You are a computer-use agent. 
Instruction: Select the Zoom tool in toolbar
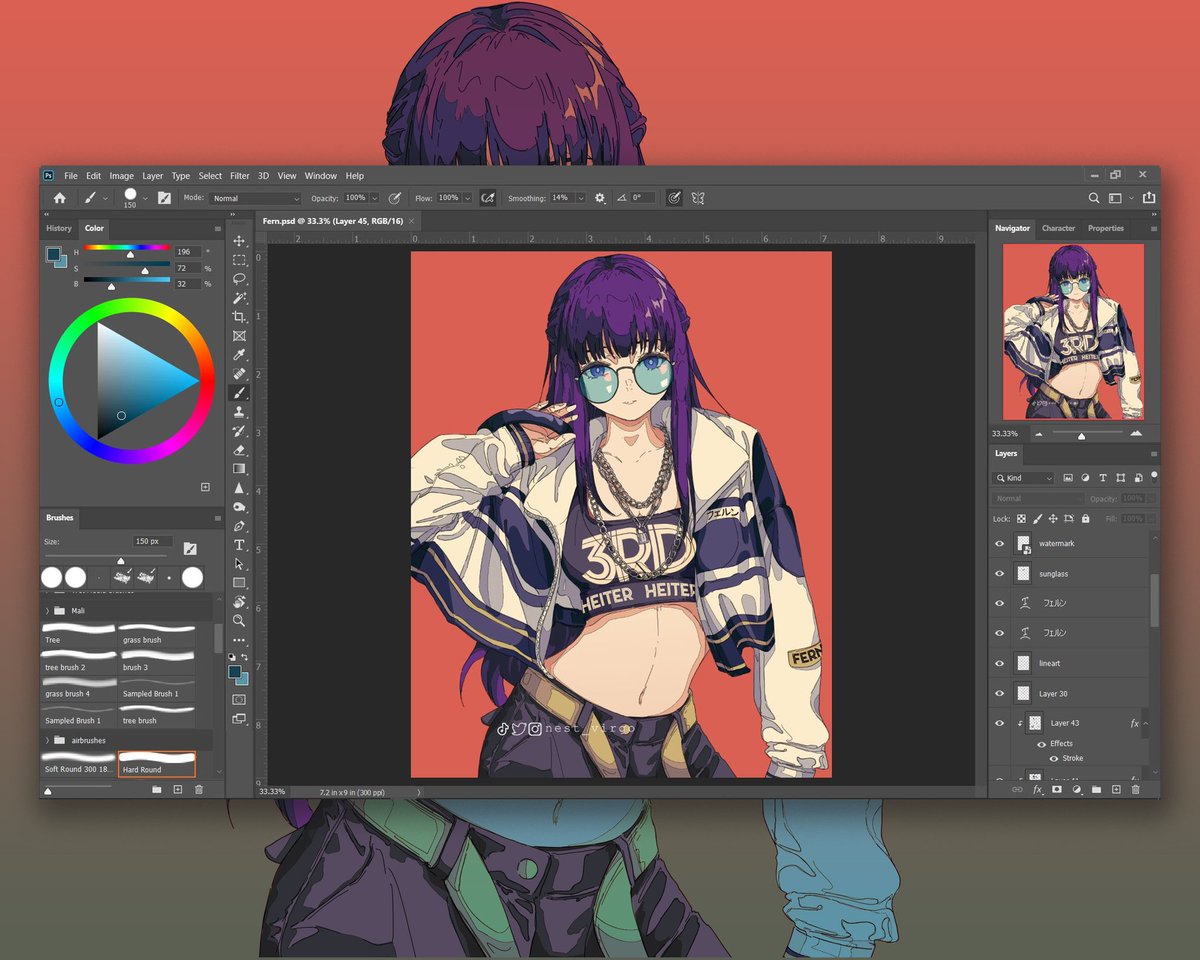(x=239, y=621)
